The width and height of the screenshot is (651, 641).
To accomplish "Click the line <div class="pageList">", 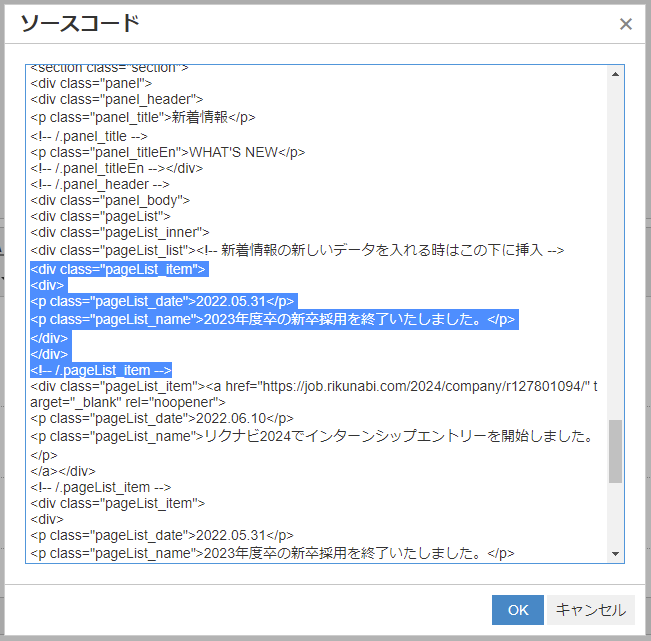I will (x=100, y=217).
